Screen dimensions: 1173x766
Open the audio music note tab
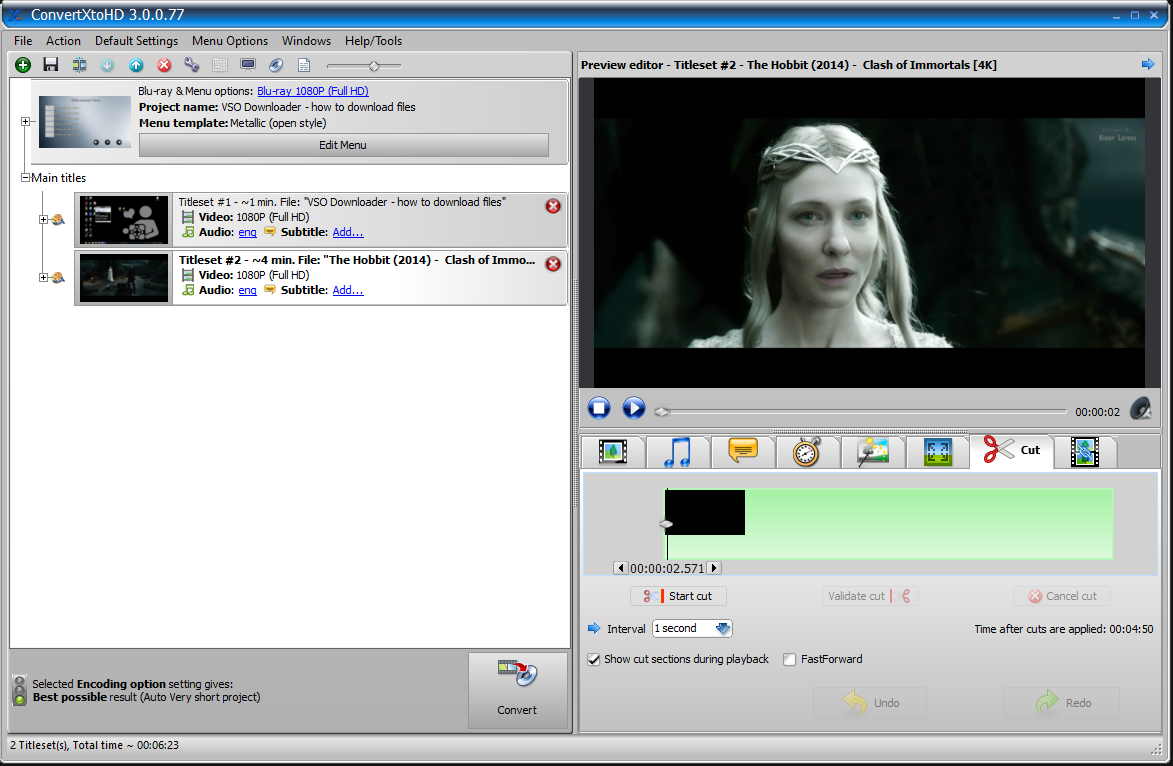point(678,452)
